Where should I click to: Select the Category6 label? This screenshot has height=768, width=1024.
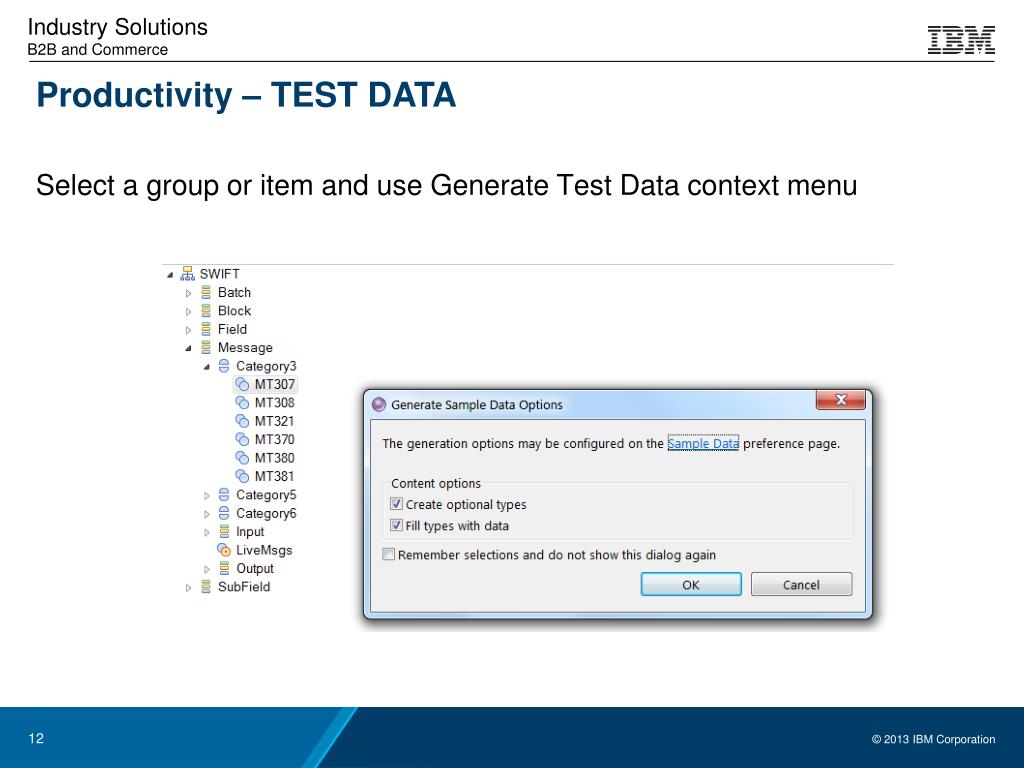pyautogui.click(x=266, y=513)
